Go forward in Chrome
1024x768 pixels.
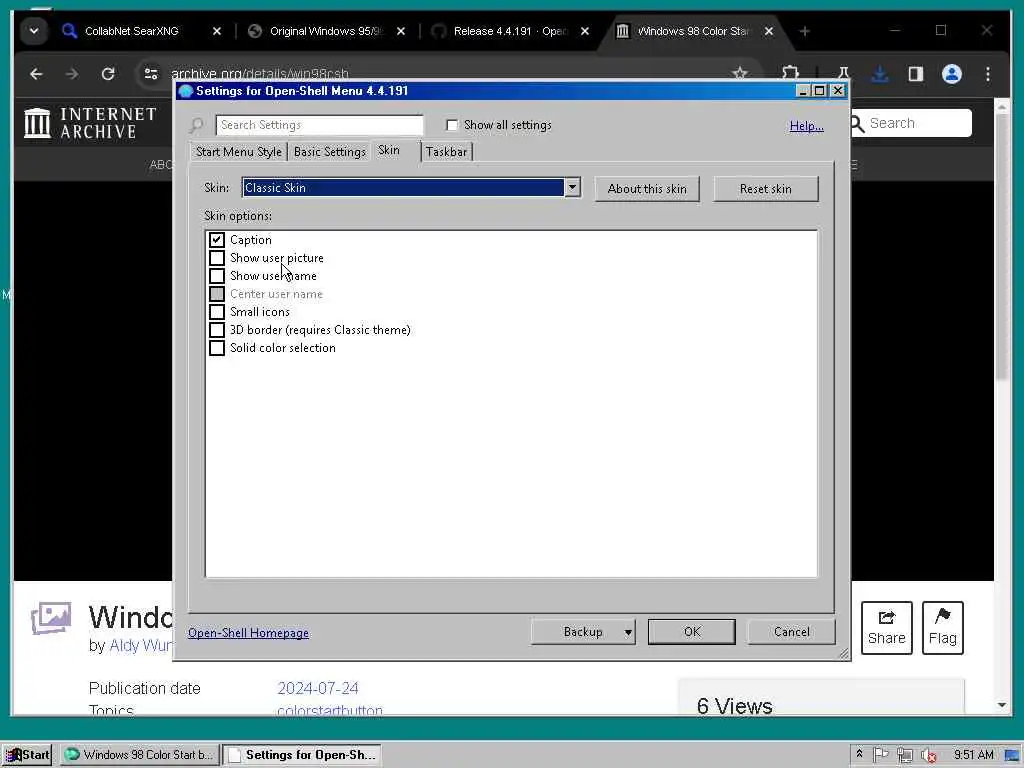point(72,74)
